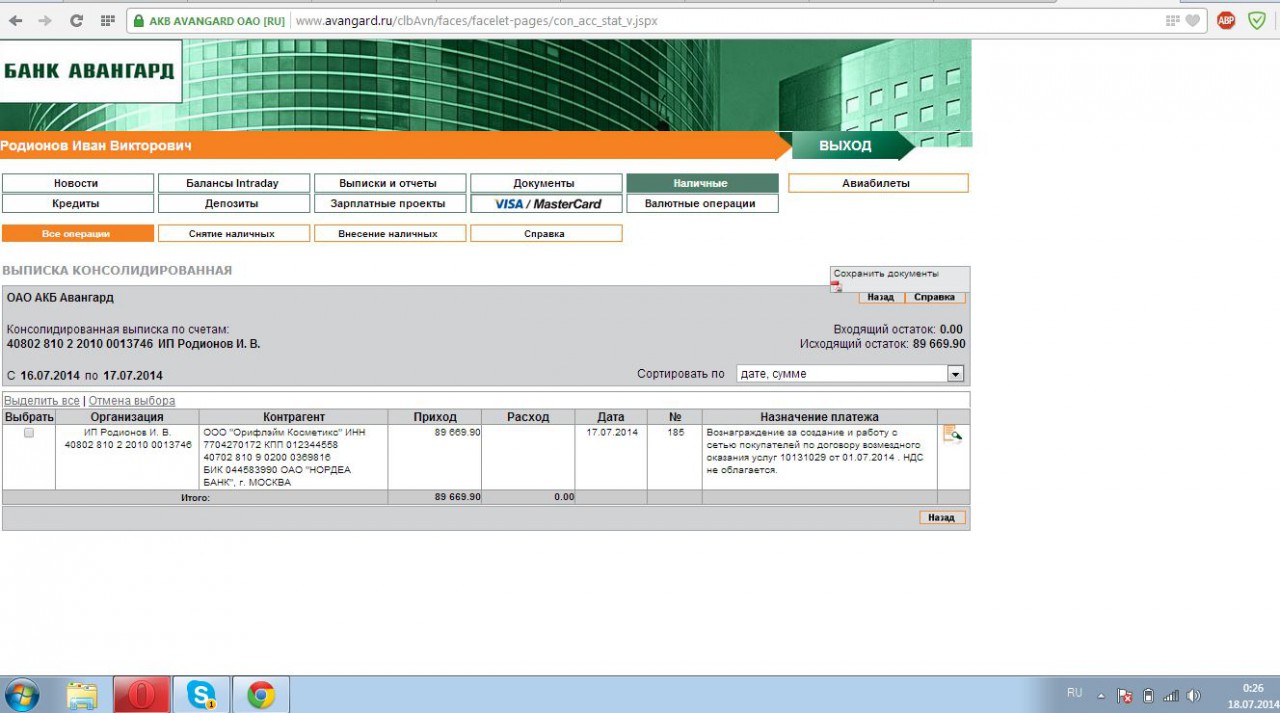
Task: Expand the sort-by dropdown list
Action: click(955, 374)
